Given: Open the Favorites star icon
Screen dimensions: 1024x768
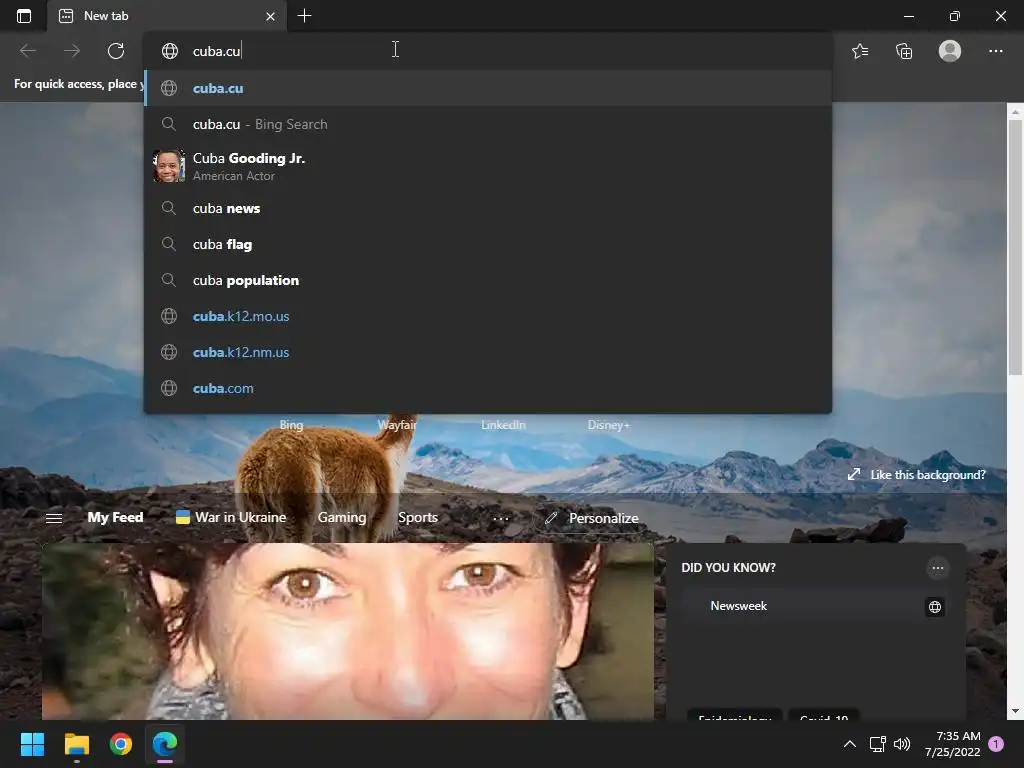Looking at the screenshot, I should tap(860, 51).
